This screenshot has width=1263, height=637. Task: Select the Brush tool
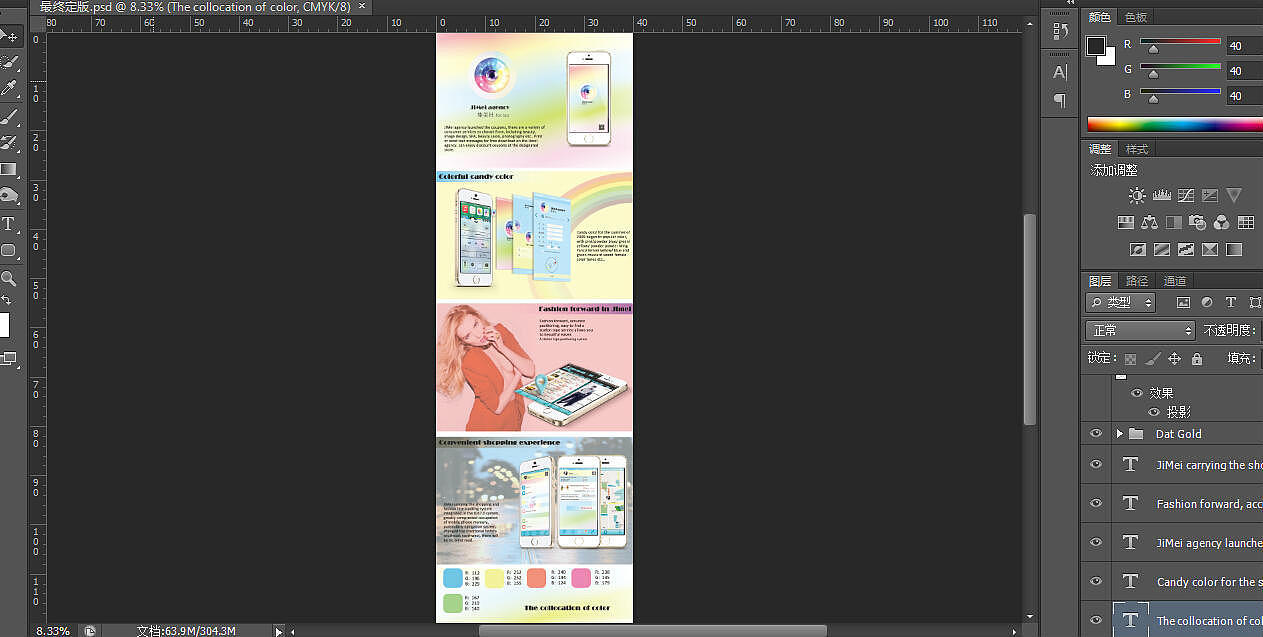tap(8, 116)
